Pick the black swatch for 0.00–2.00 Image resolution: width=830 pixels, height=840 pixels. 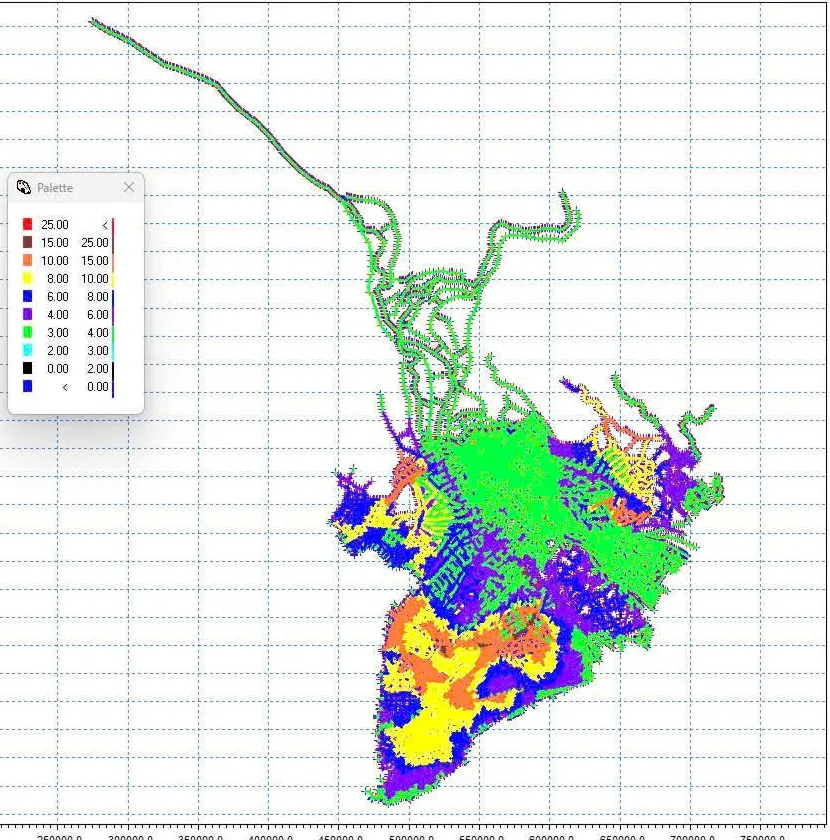coord(27,368)
